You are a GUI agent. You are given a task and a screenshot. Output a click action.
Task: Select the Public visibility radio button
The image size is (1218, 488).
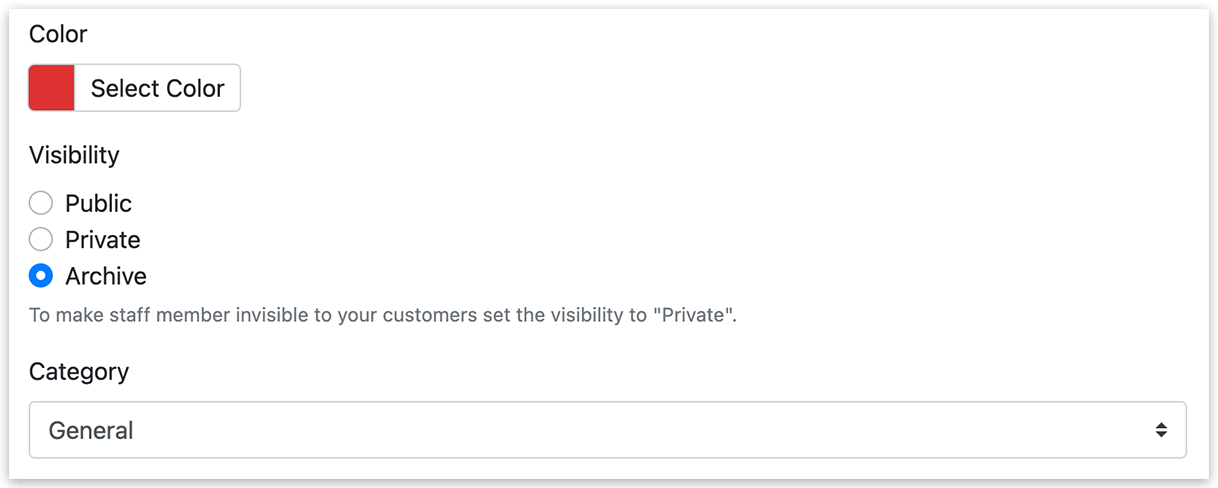click(x=41, y=203)
